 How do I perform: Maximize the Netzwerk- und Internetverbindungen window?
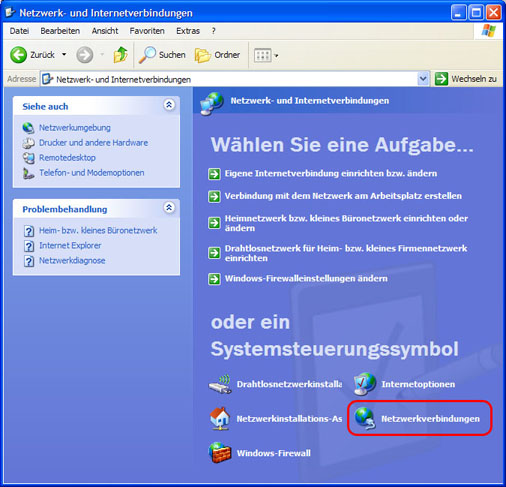point(476,13)
